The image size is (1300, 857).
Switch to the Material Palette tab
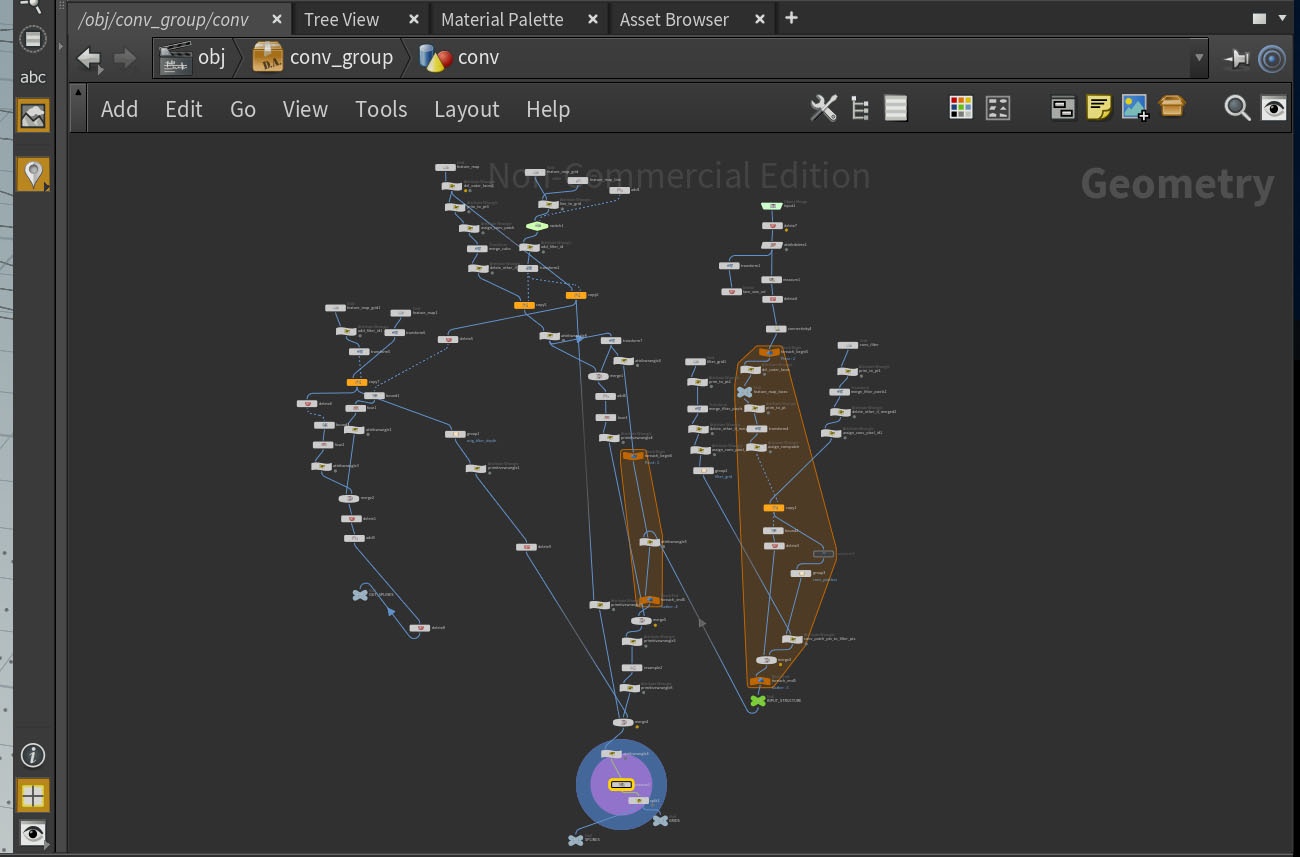[502, 18]
